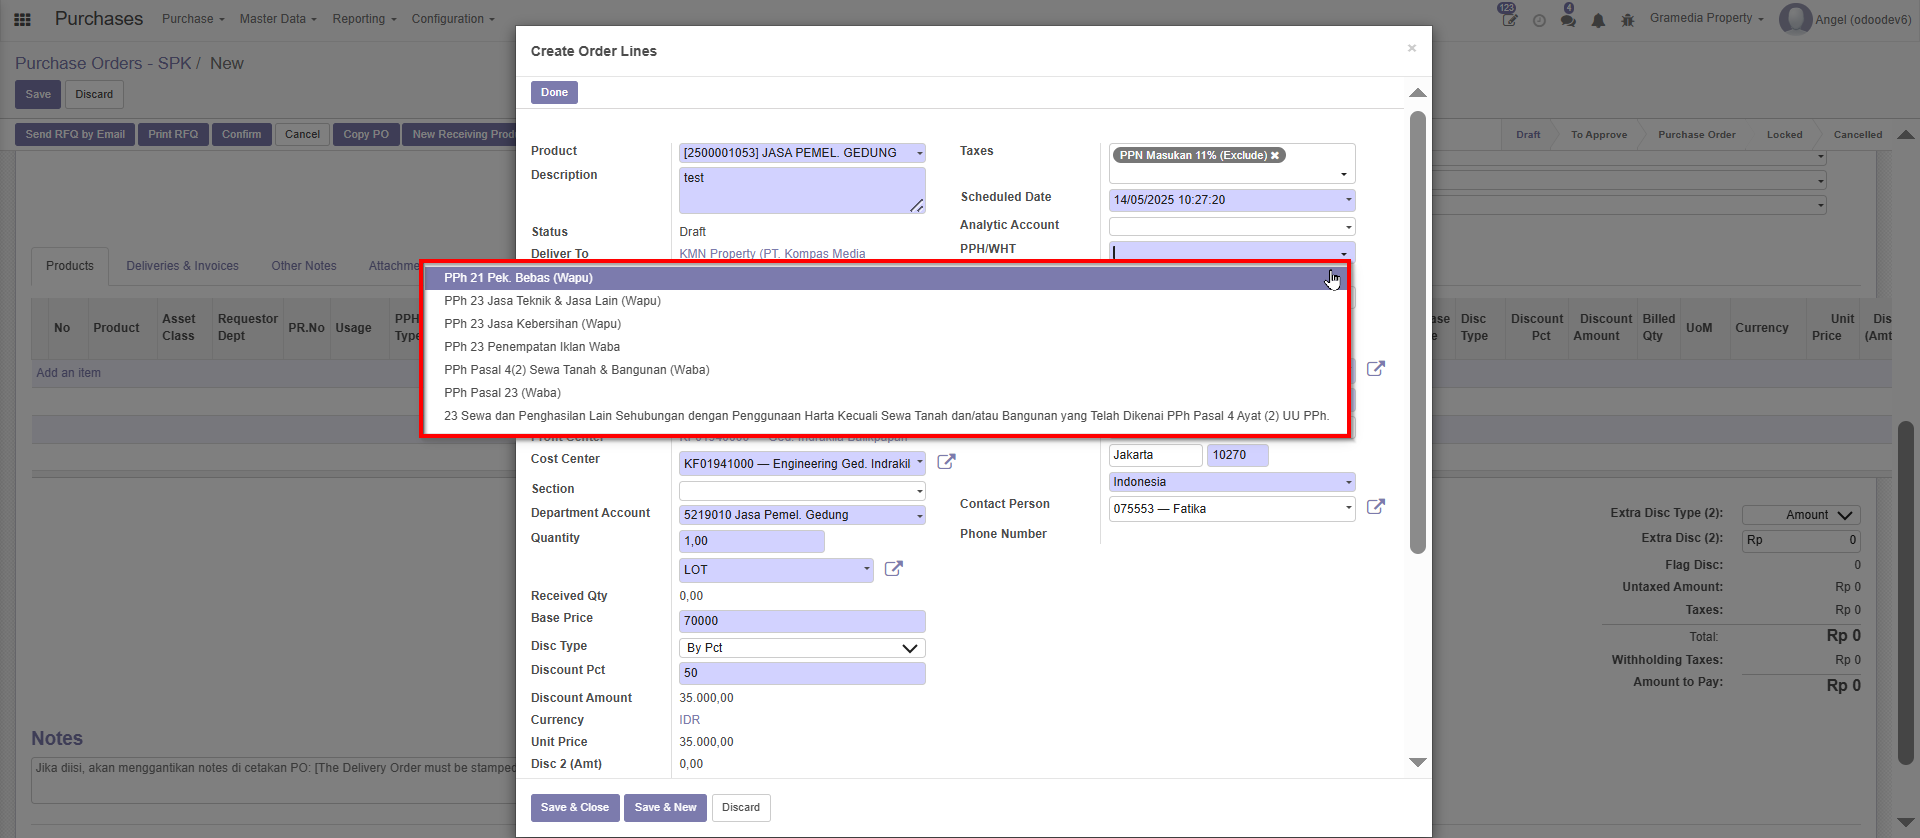Open the Disc Type By Pct dropdown
1920x838 pixels.
coord(802,648)
